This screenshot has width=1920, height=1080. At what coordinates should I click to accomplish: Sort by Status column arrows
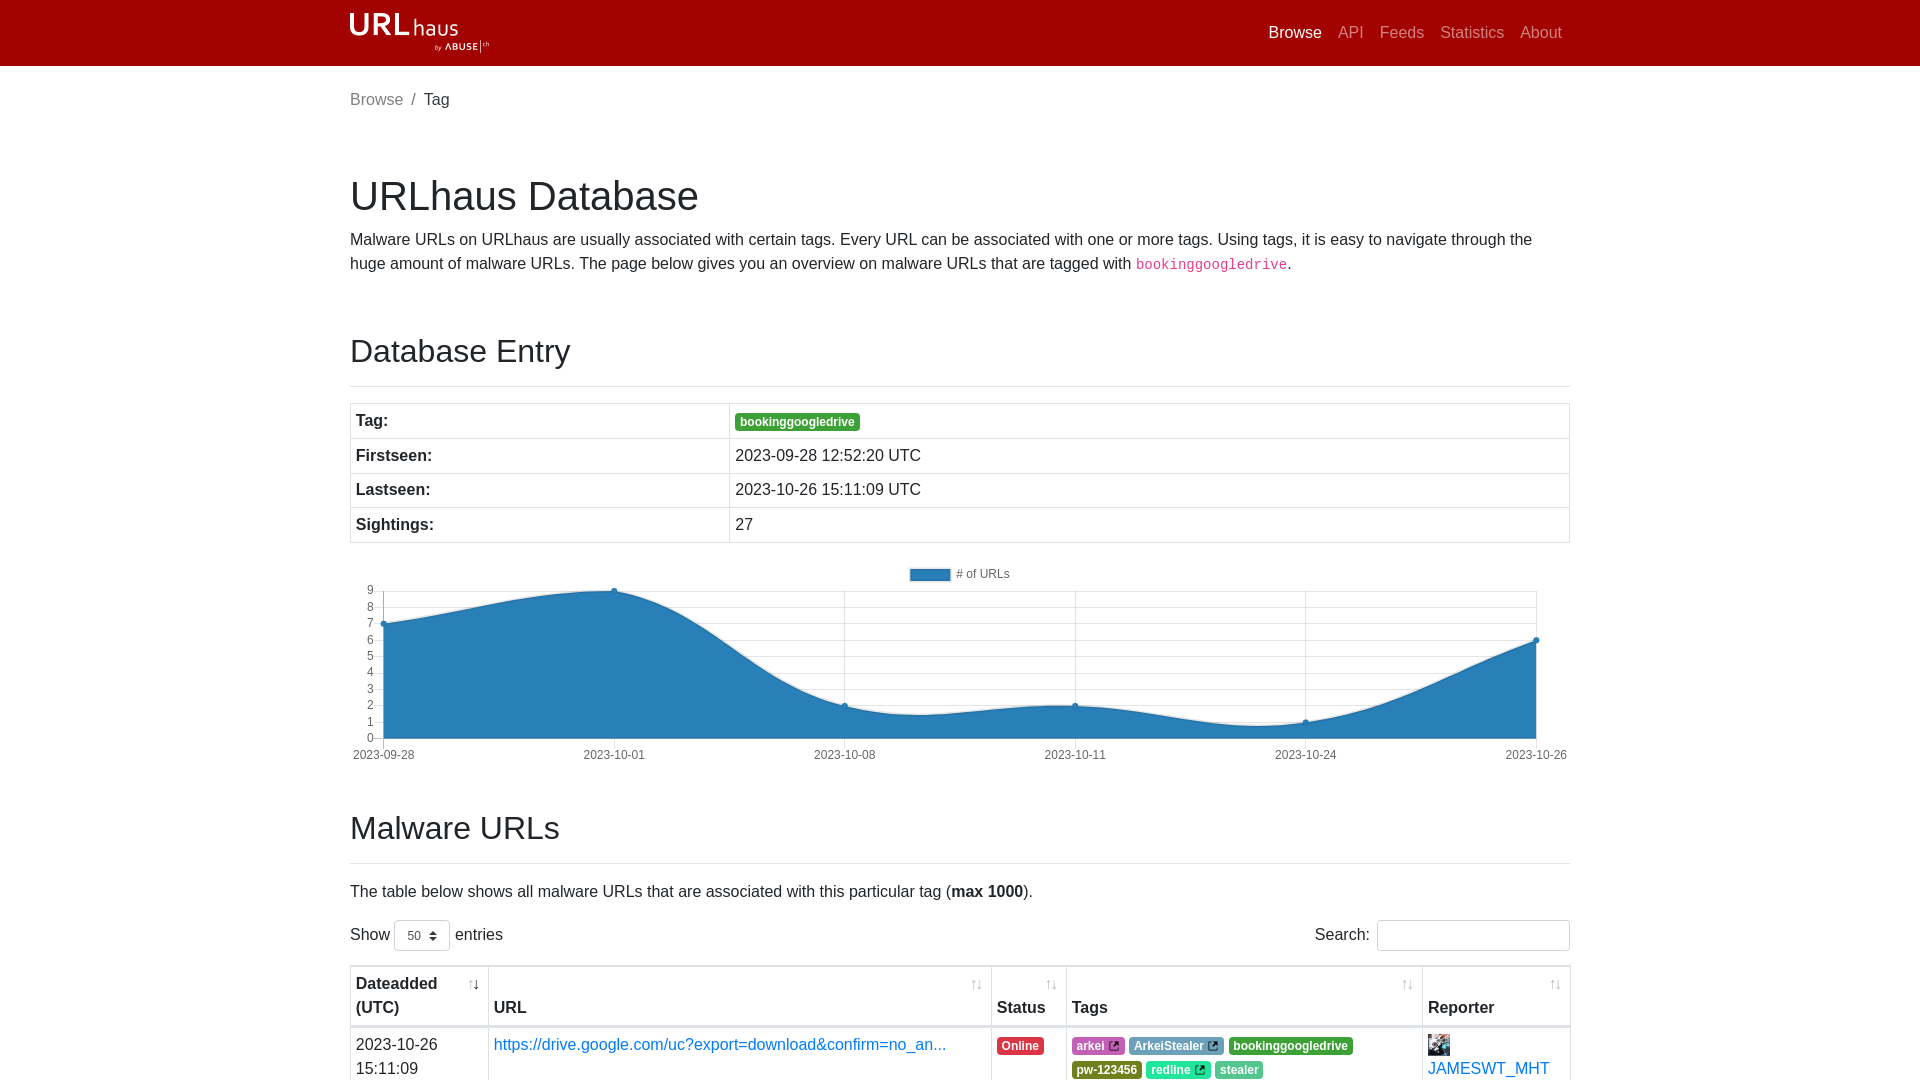coord(1051,985)
